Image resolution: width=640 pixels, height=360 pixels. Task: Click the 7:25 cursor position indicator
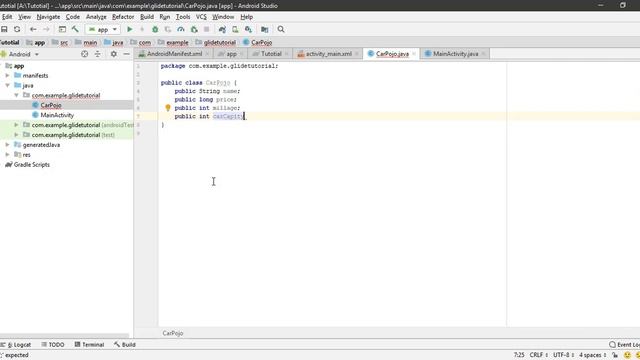(x=519, y=355)
